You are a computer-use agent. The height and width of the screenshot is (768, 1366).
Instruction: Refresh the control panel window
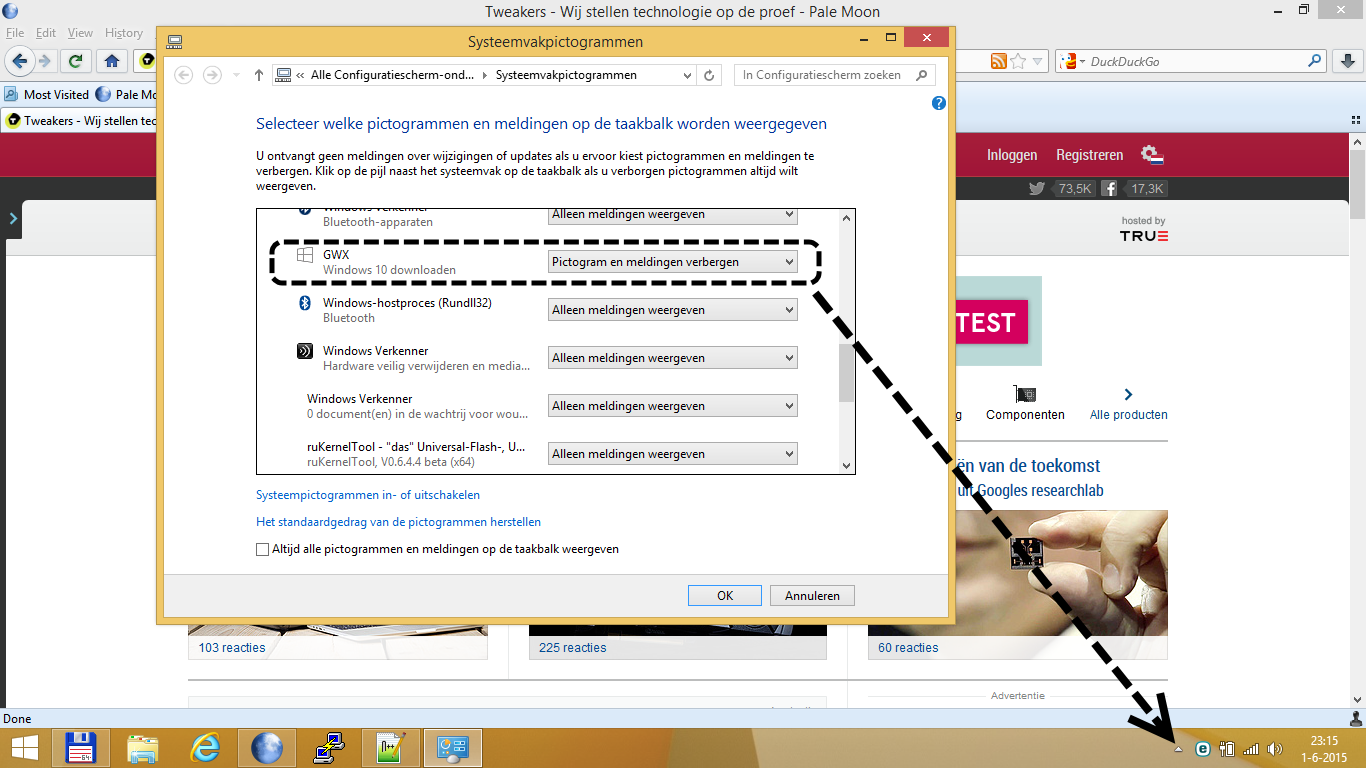coord(710,75)
